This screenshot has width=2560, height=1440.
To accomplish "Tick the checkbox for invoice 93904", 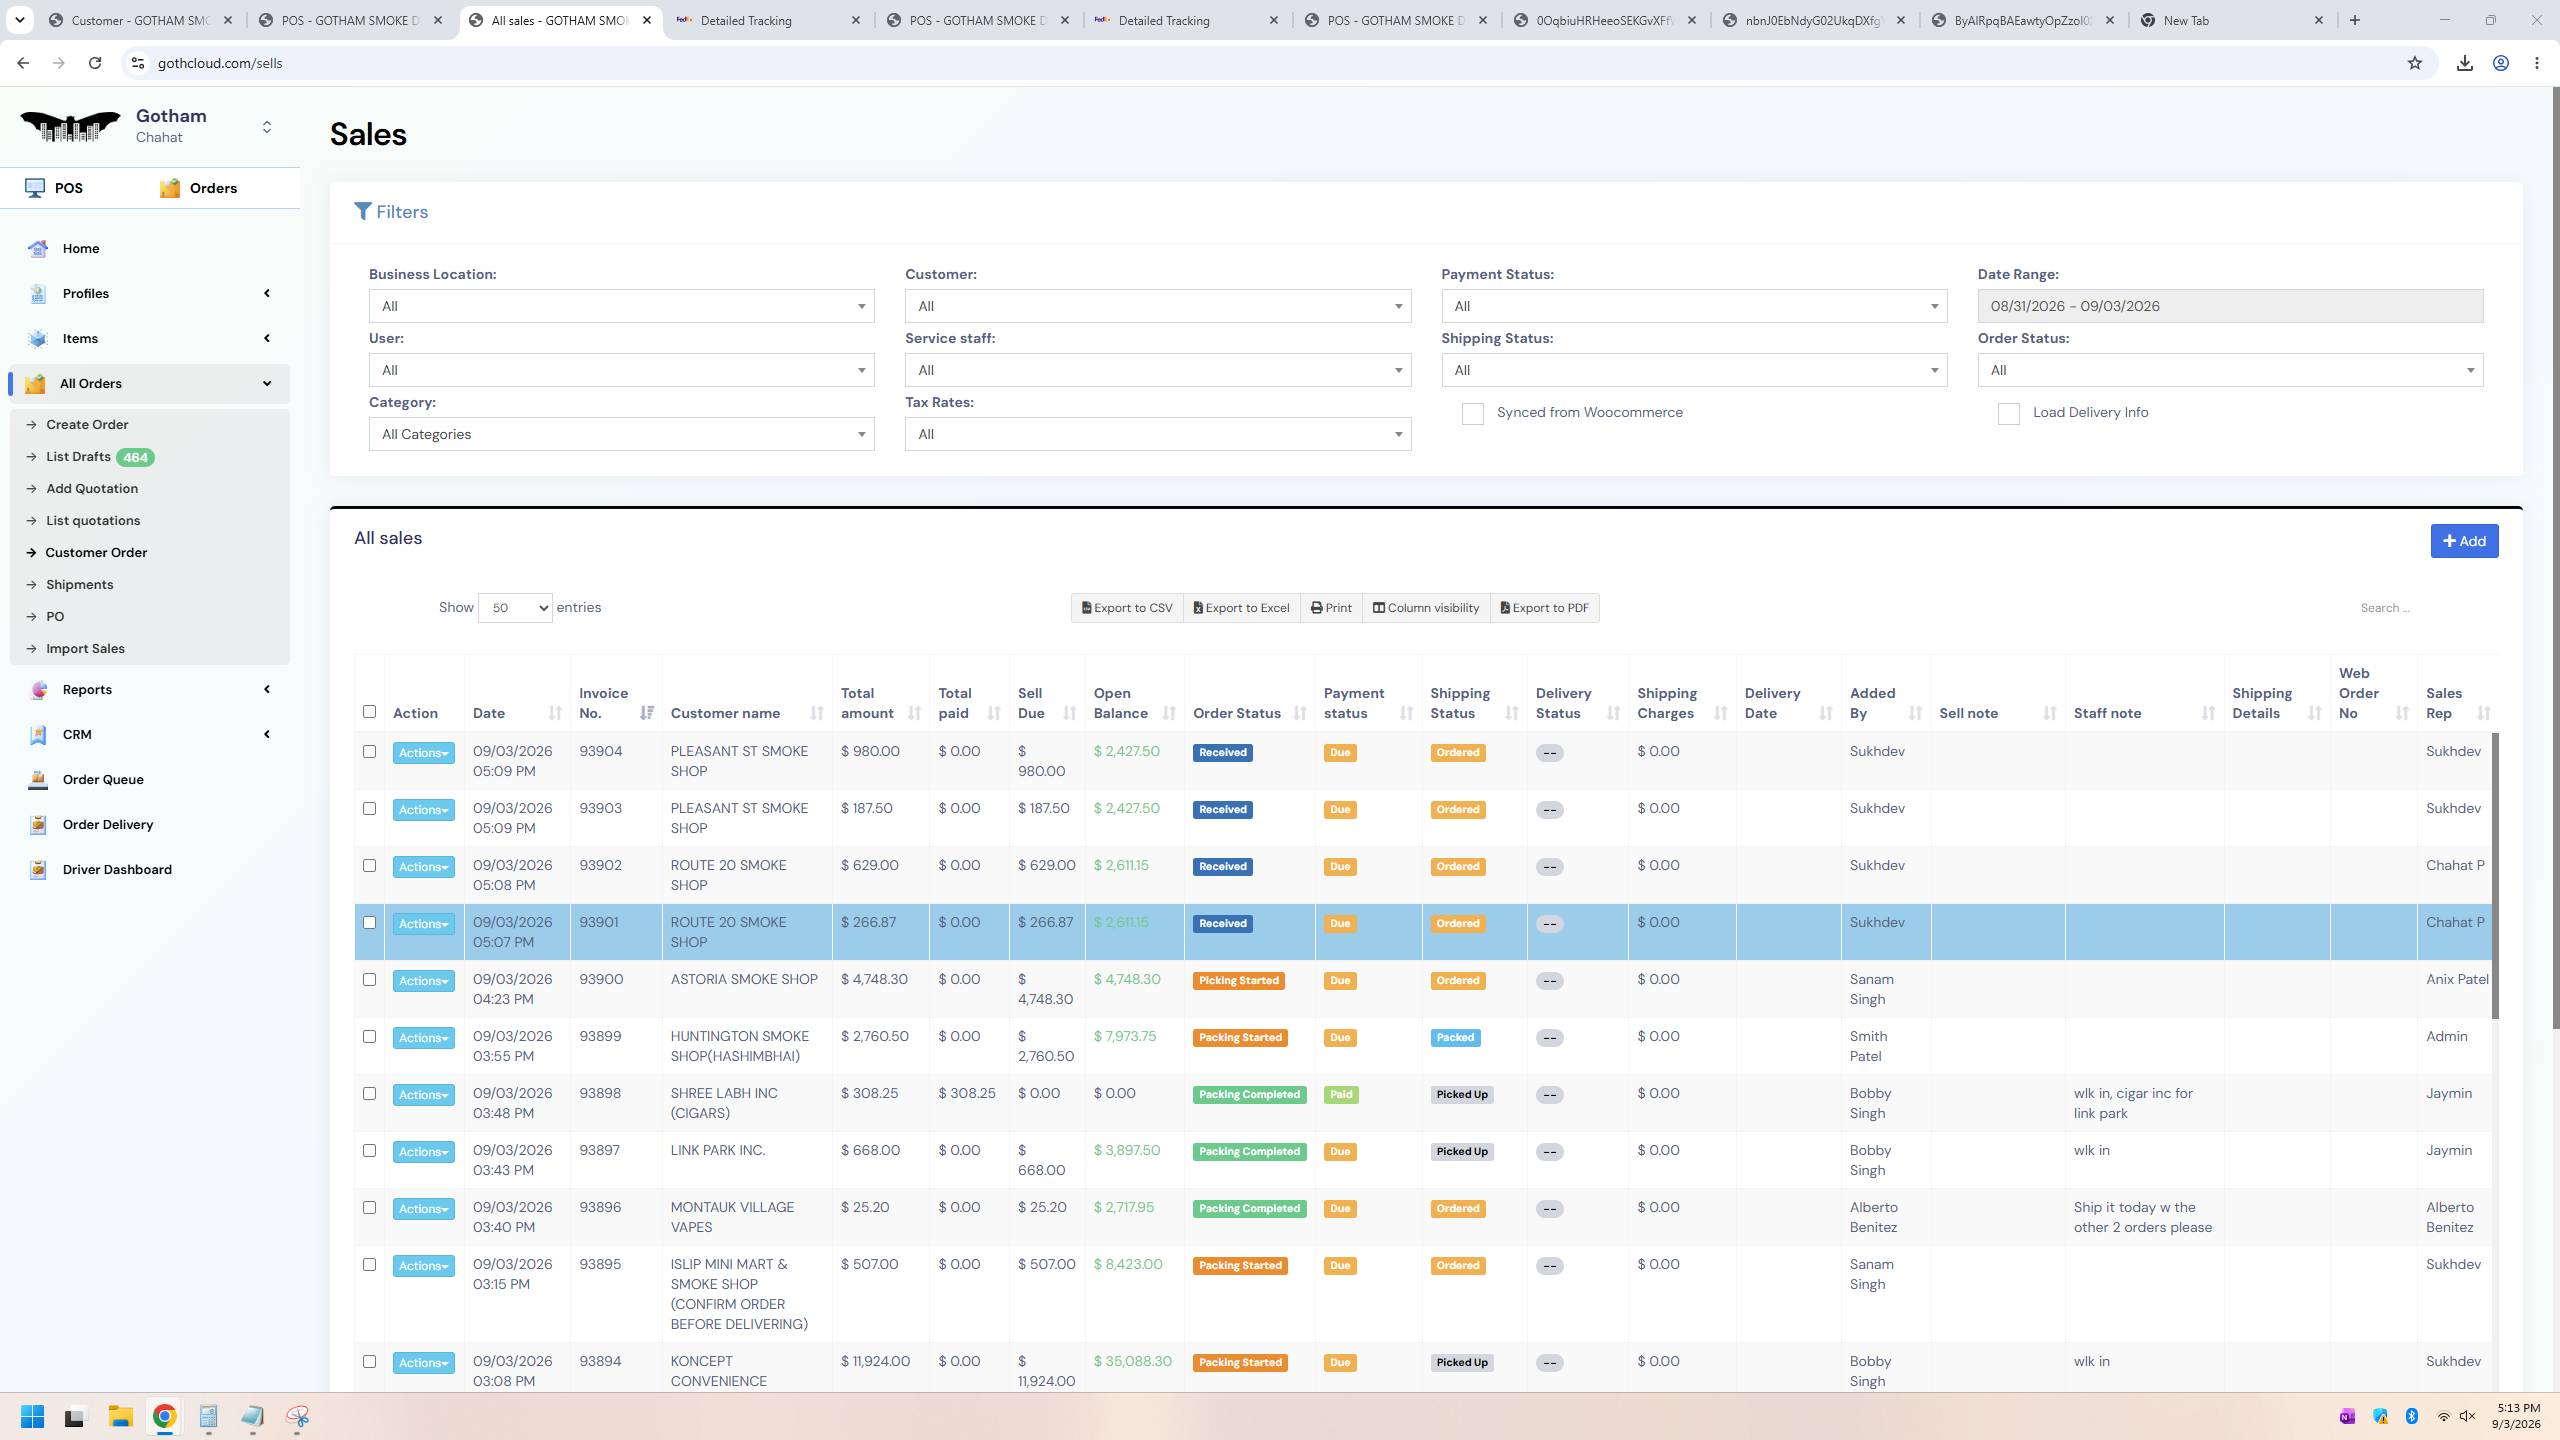I will click(369, 752).
